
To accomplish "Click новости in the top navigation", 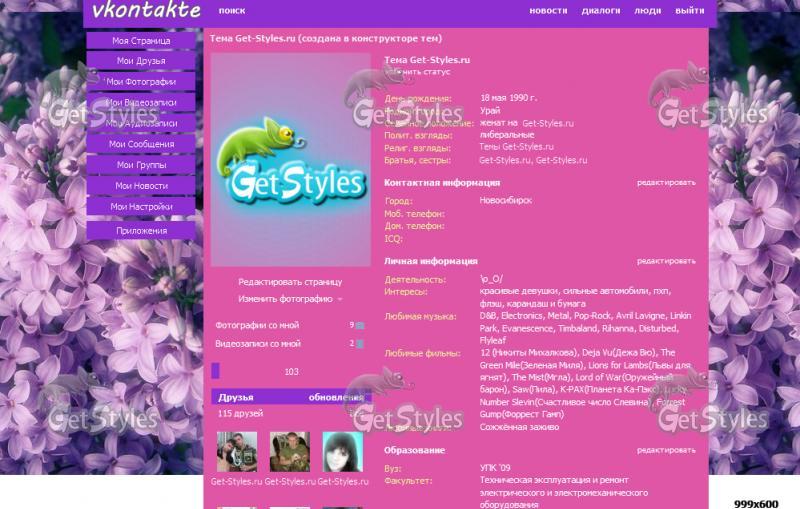I will [548, 11].
